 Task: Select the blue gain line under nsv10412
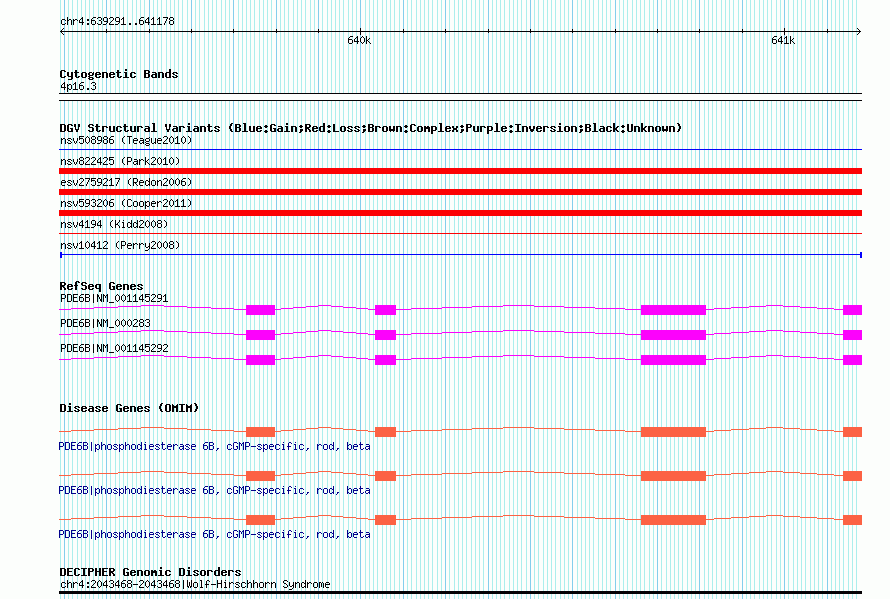[460, 255]
